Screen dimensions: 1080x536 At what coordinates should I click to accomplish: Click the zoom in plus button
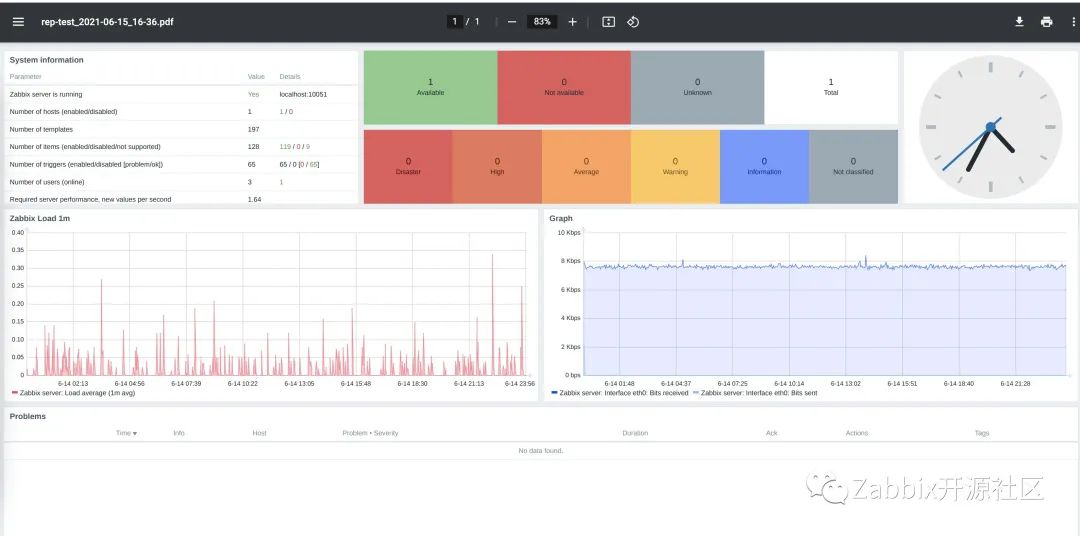572,21
